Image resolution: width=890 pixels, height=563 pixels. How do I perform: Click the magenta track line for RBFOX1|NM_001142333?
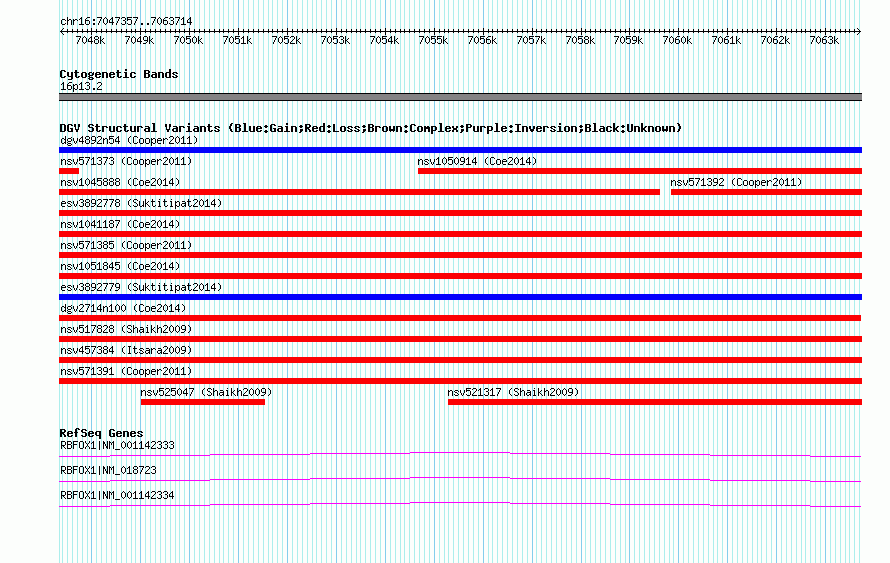pos(460,454)
